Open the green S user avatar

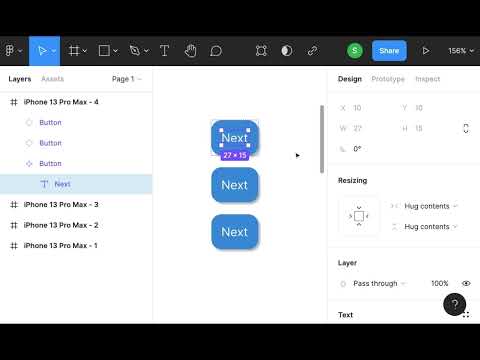point(355,51)
